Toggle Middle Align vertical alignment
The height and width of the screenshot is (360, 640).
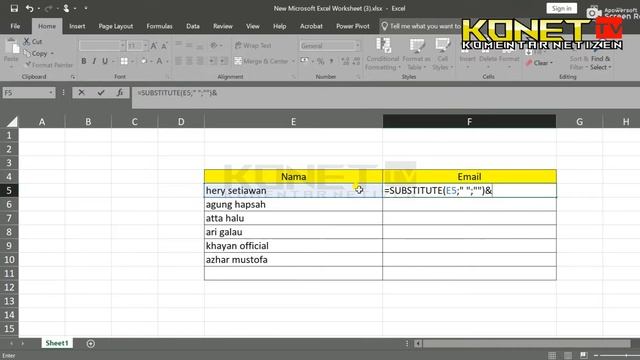(x=189, y=45)
